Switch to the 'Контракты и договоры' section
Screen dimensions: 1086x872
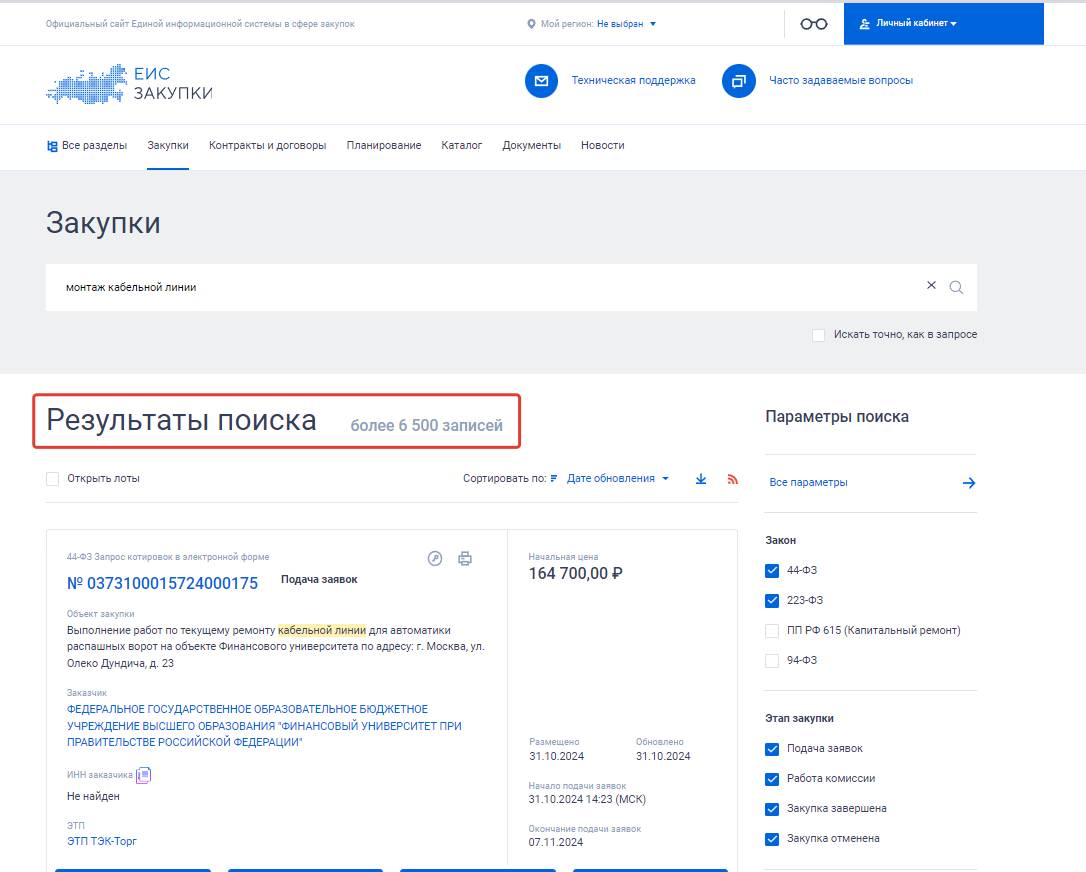(x=266, y=144)
